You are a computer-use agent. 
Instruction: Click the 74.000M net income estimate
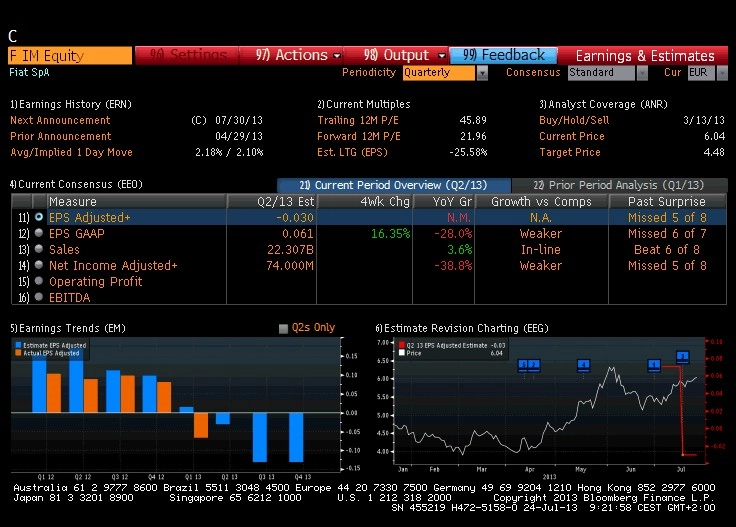[290, 266]
